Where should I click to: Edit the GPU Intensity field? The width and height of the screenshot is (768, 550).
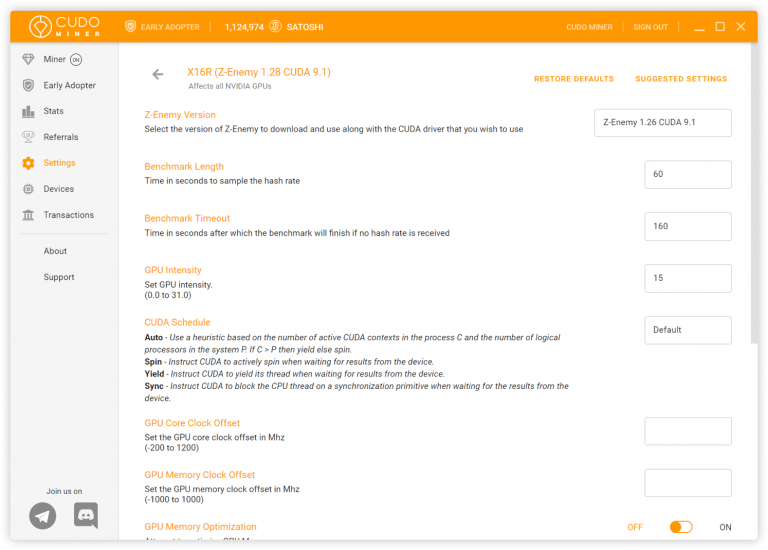click(688, 278)
